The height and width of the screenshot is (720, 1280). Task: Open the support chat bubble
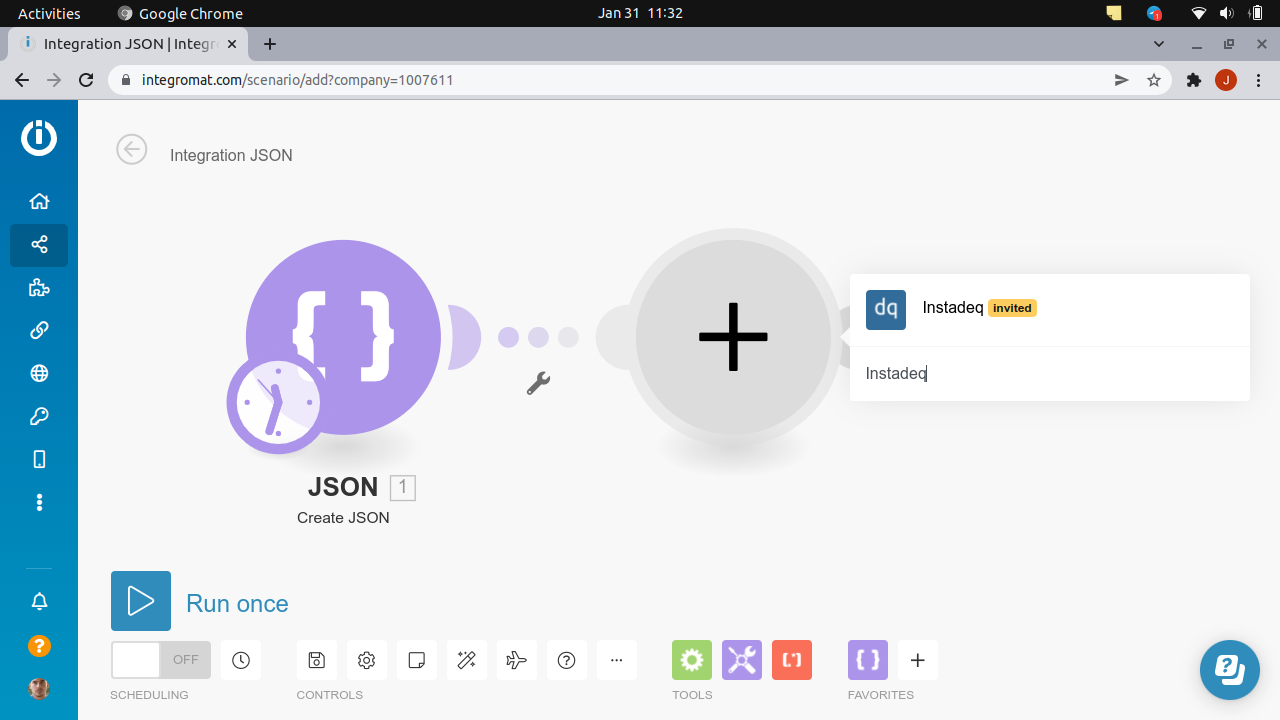coord(1230,670)
